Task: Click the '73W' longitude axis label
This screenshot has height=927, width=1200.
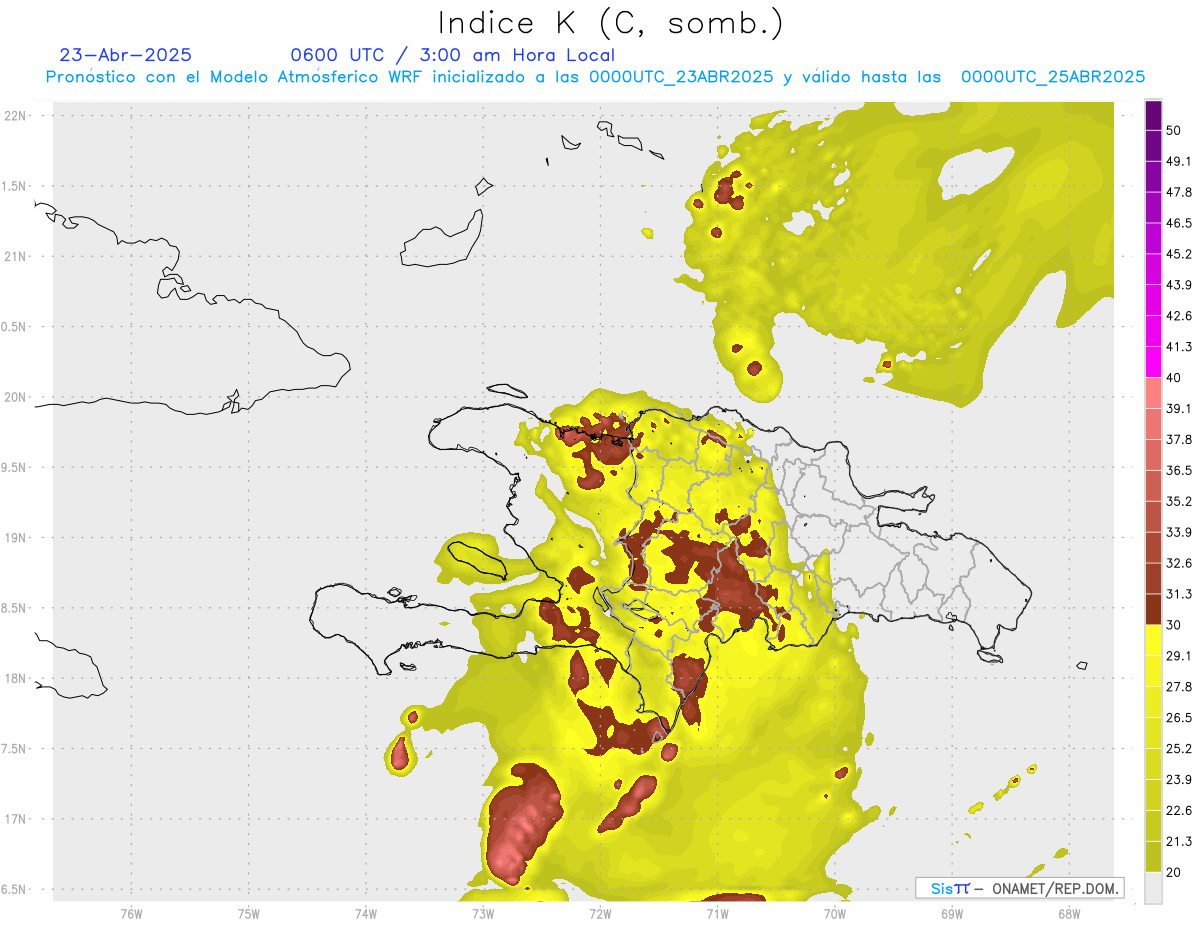Action: pyautogui.click(x=483, y=914)
